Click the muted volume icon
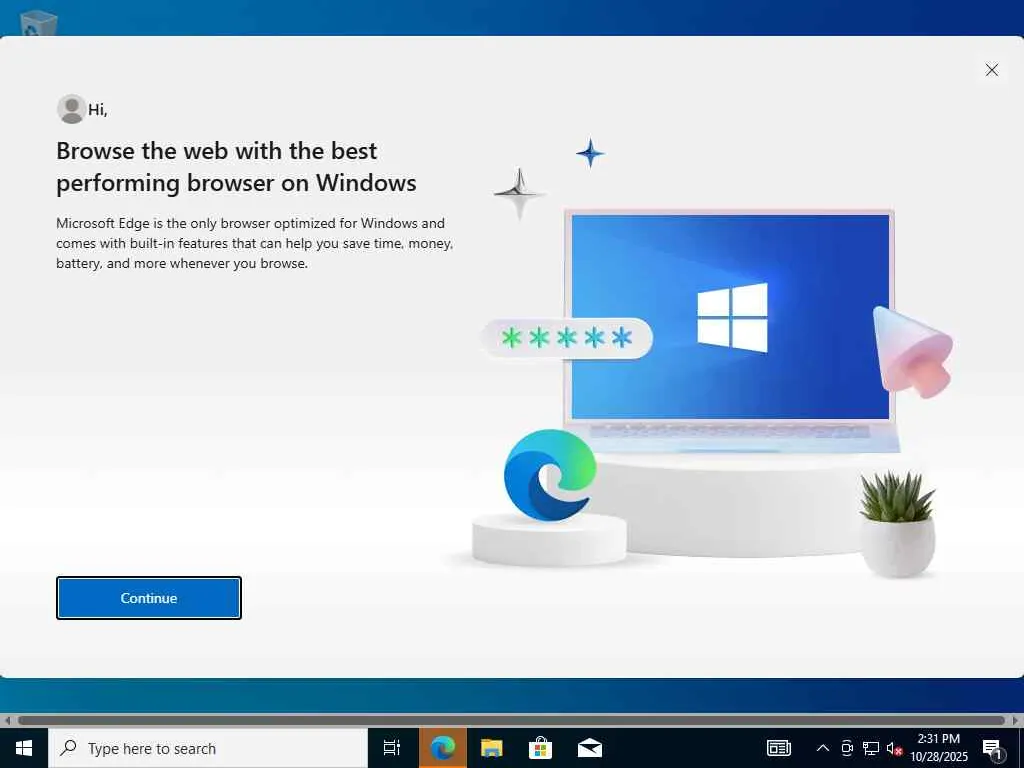This screenshot has height=768, width=1024. click(894, 749)
